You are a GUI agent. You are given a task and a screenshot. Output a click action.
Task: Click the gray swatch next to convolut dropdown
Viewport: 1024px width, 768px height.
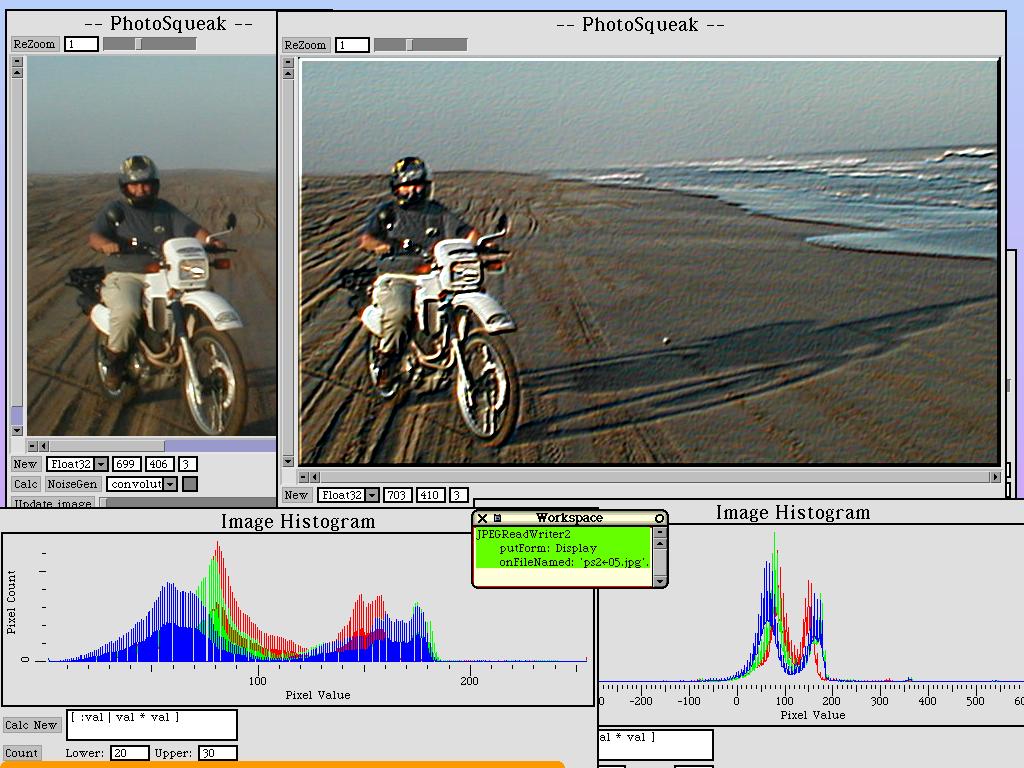[x=189, y=484]
